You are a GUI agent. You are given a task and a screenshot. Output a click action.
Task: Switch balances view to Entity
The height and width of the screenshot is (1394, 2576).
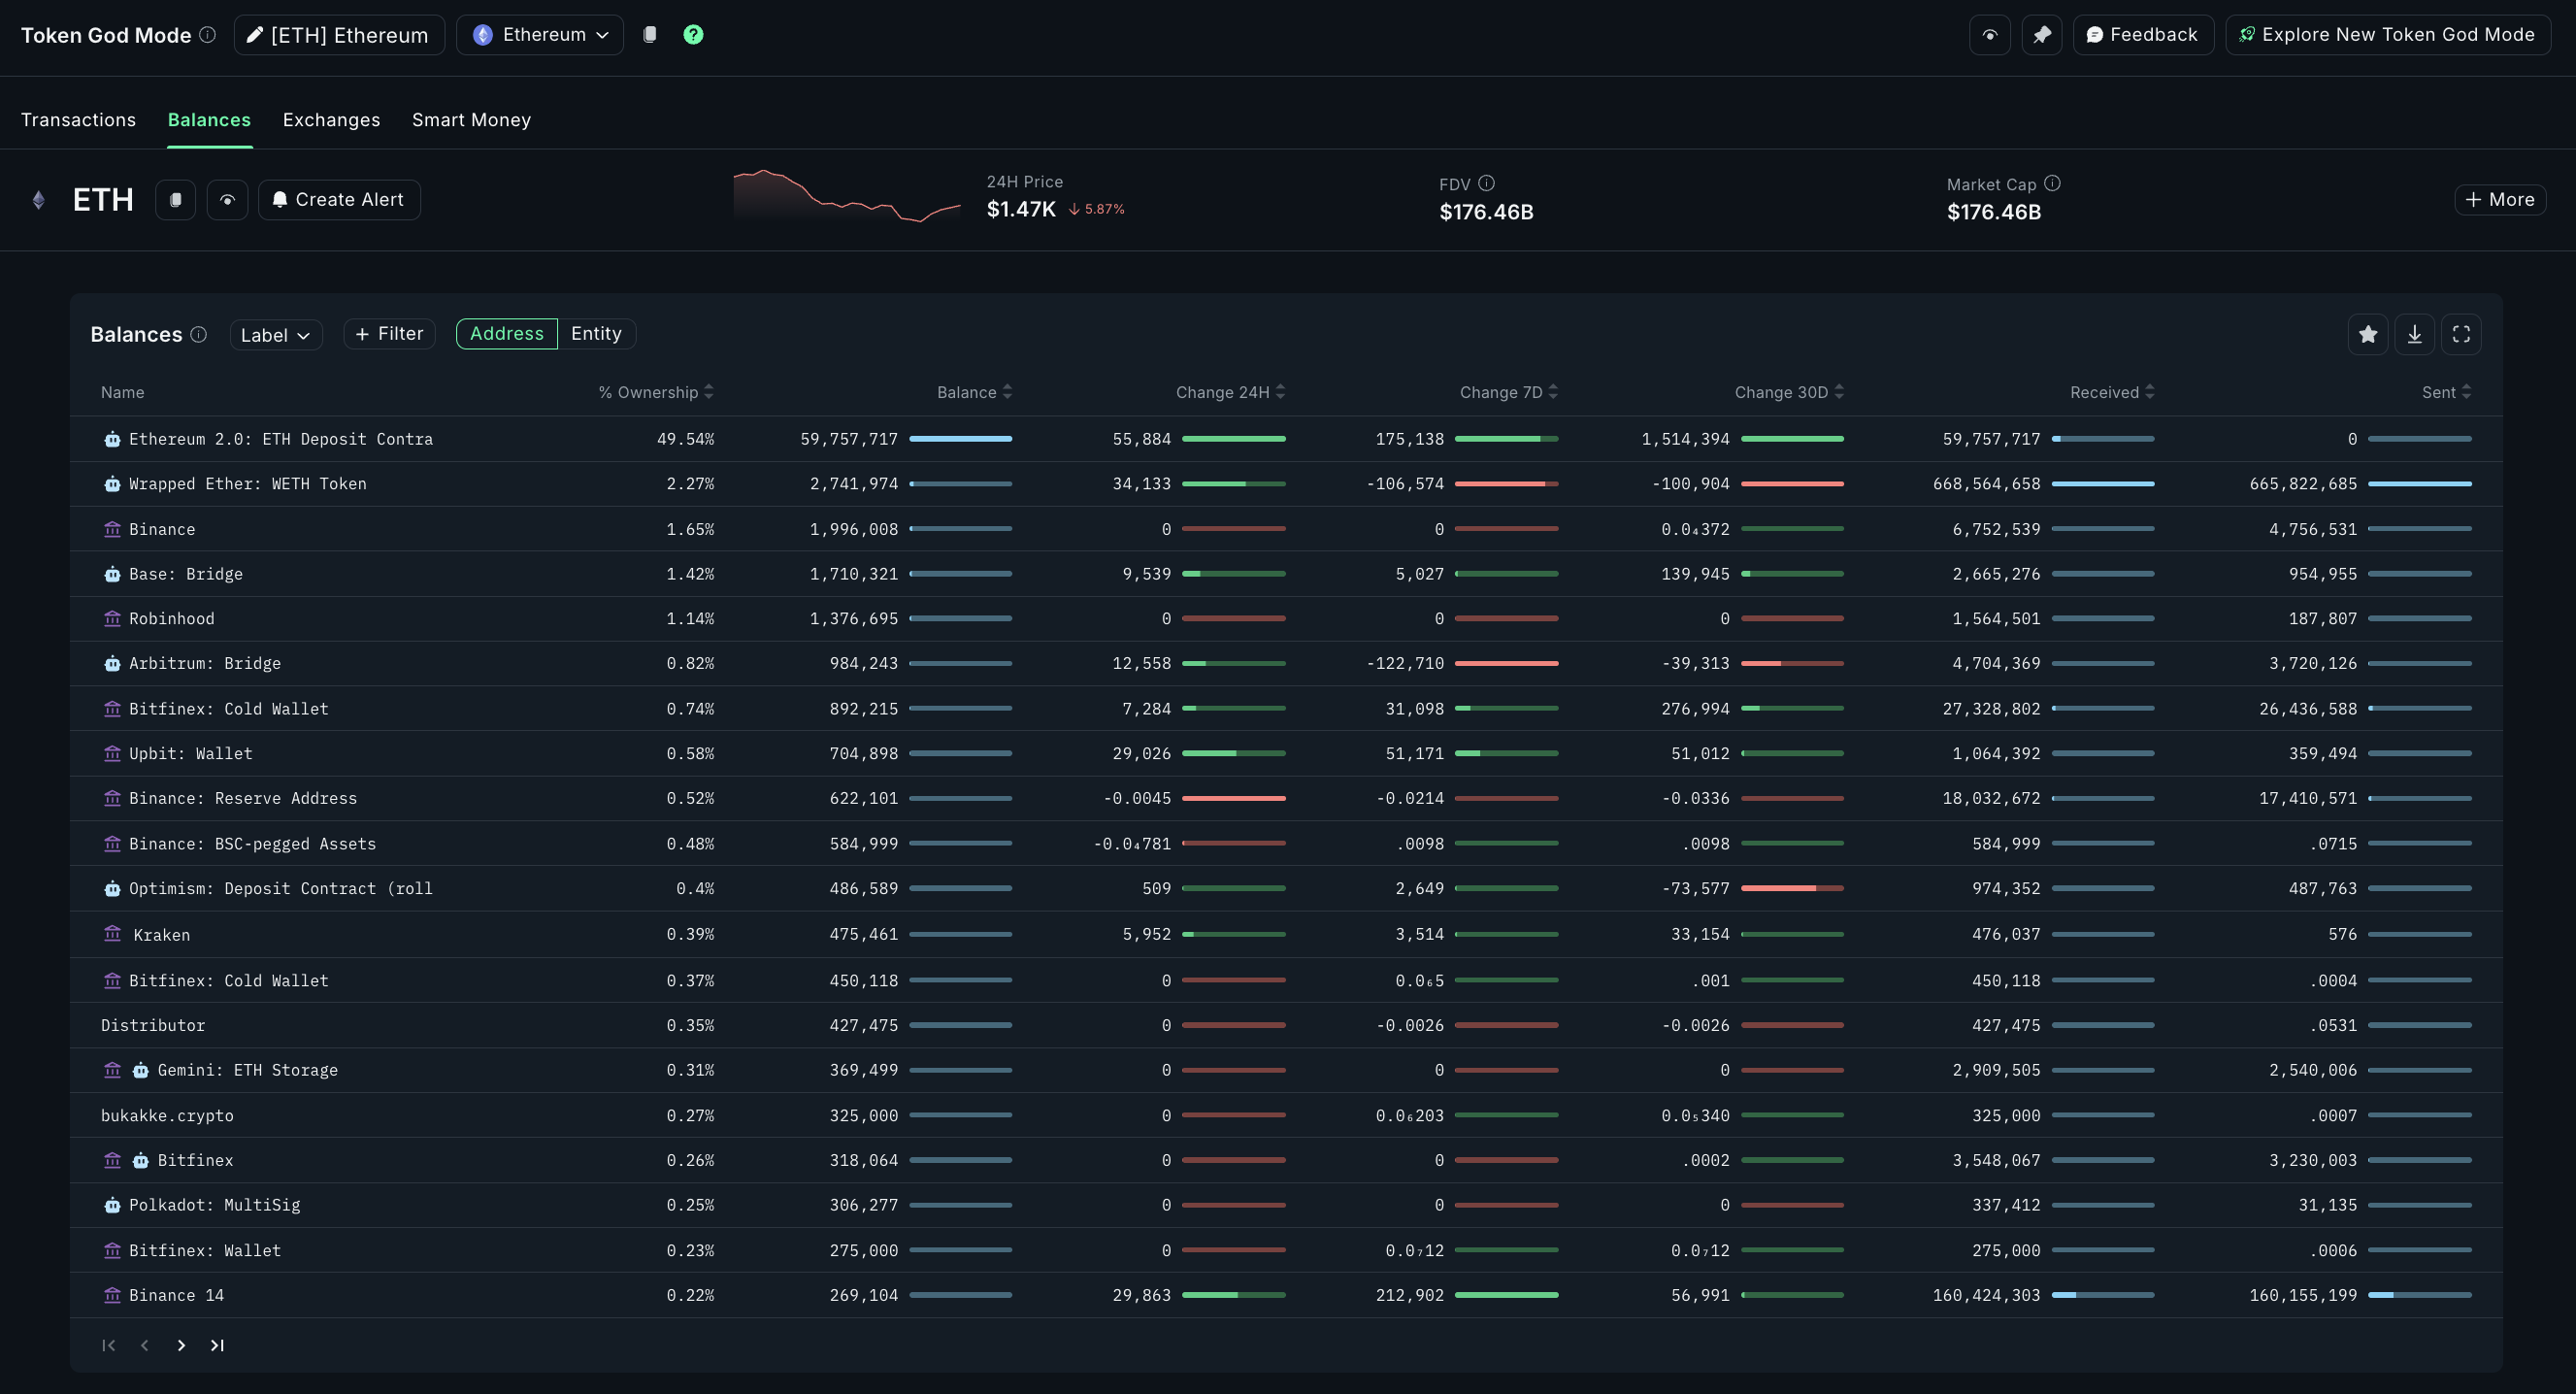[x=596, y=333]
